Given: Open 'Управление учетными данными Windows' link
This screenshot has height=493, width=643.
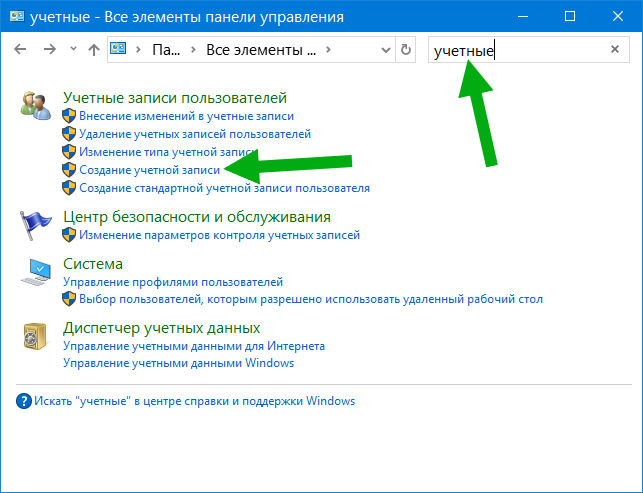Looking at the screenshot, I should [x=178, y=363].
